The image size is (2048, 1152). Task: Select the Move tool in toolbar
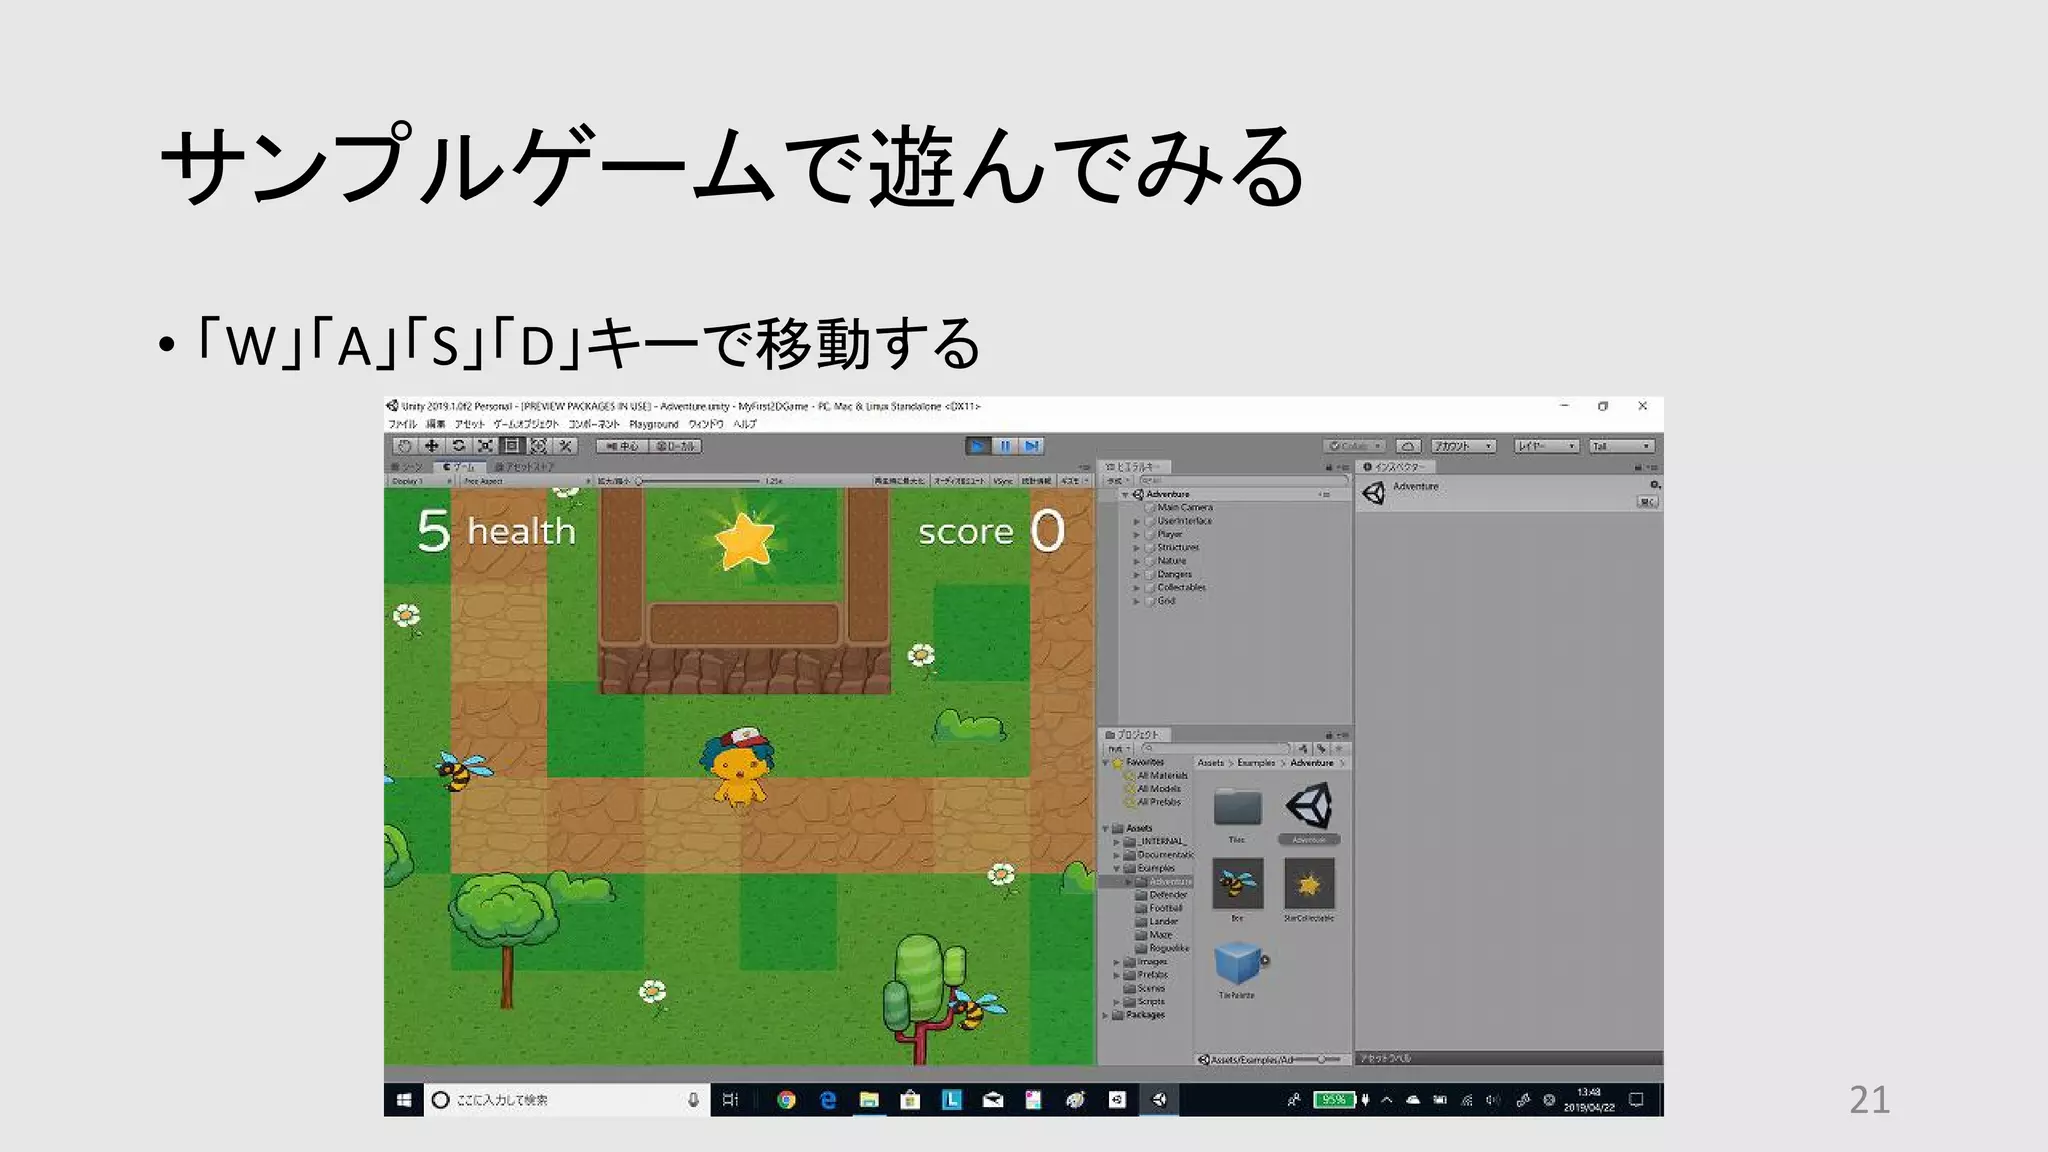tap(431, 446)
